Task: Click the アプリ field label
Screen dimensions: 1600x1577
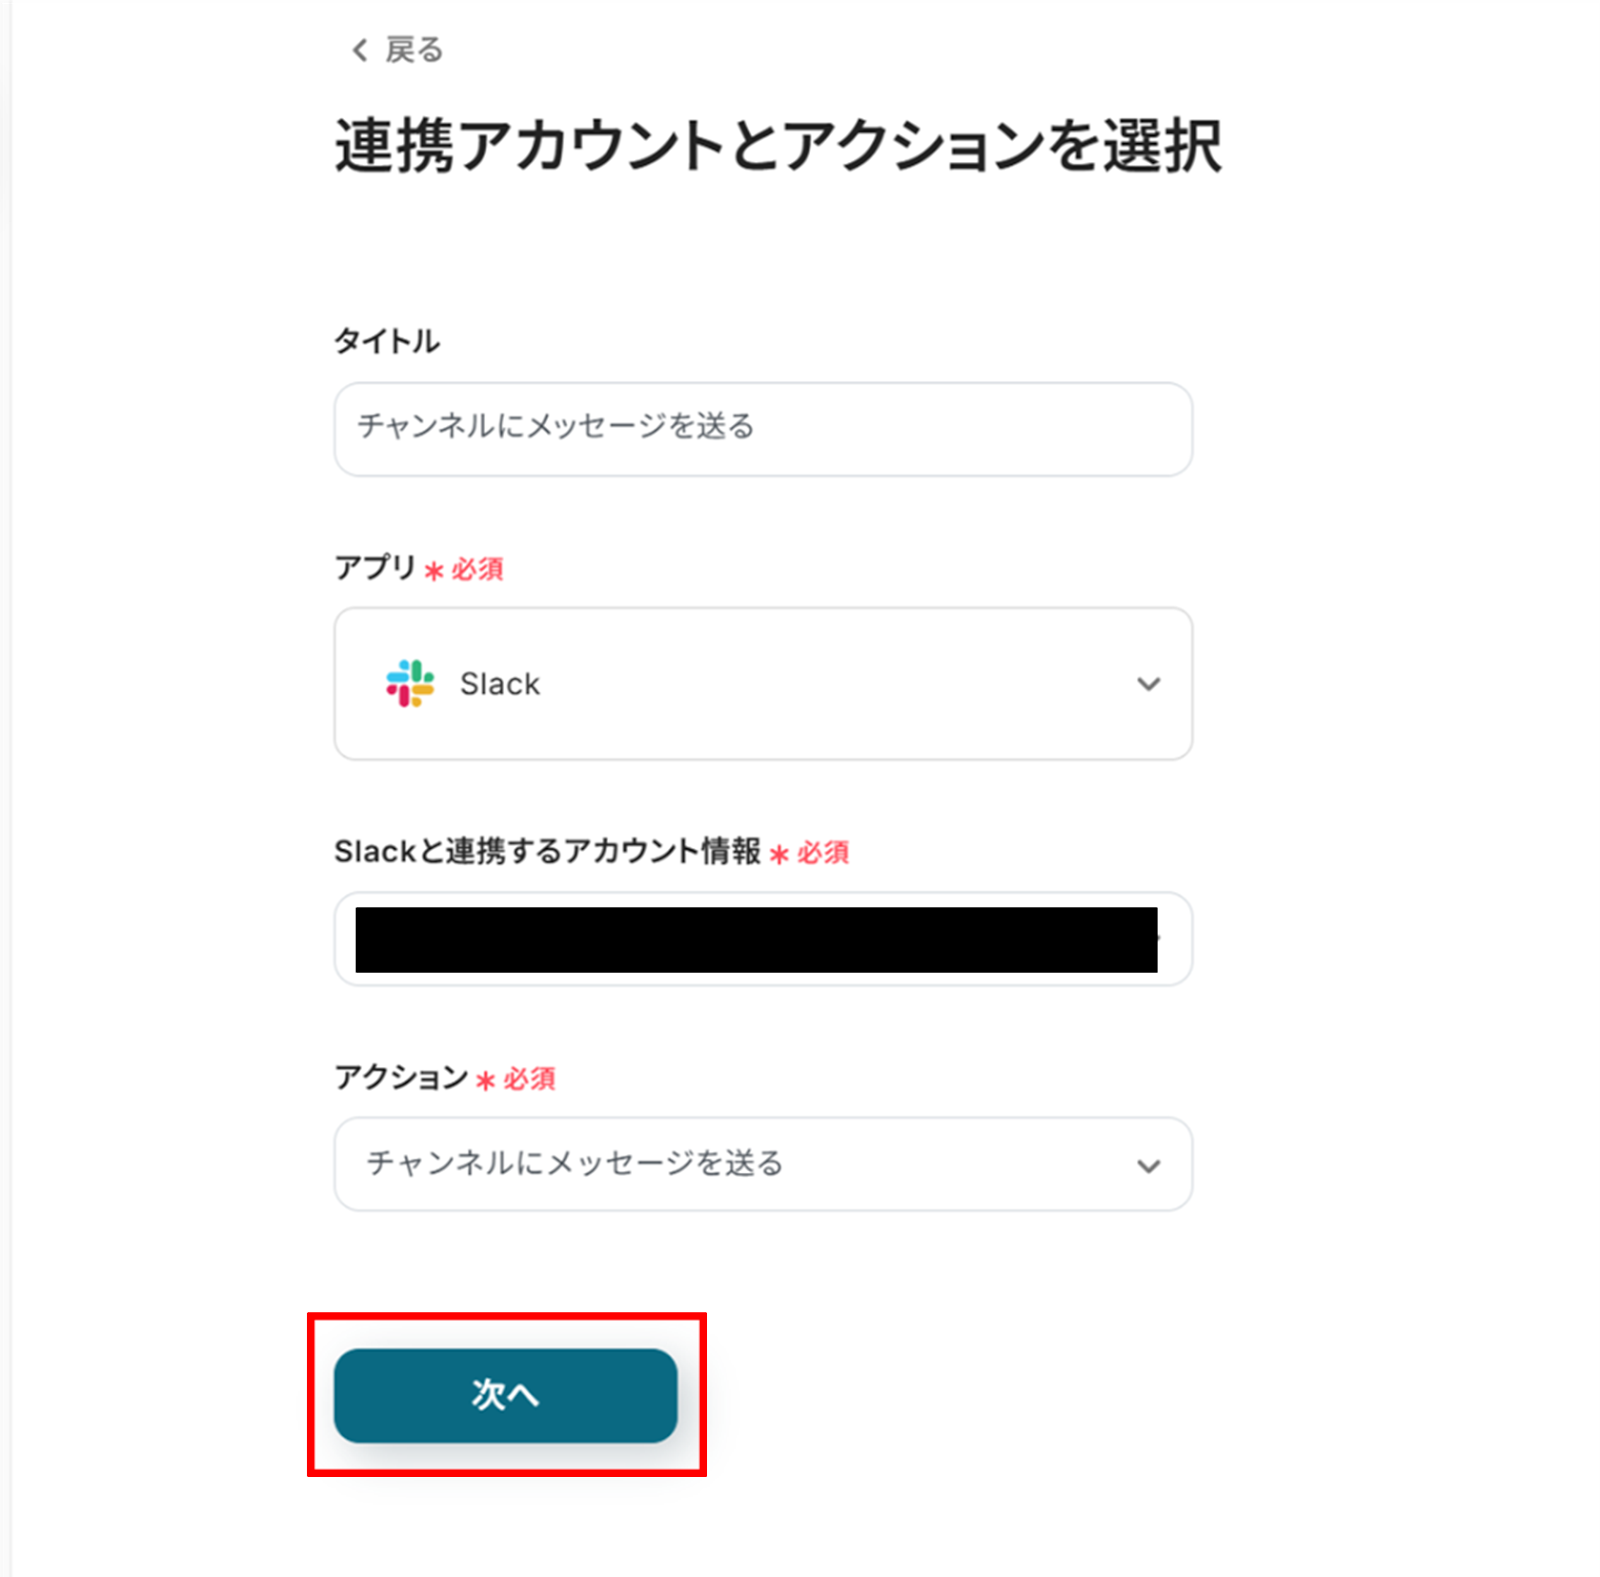Action: point(375,568)
